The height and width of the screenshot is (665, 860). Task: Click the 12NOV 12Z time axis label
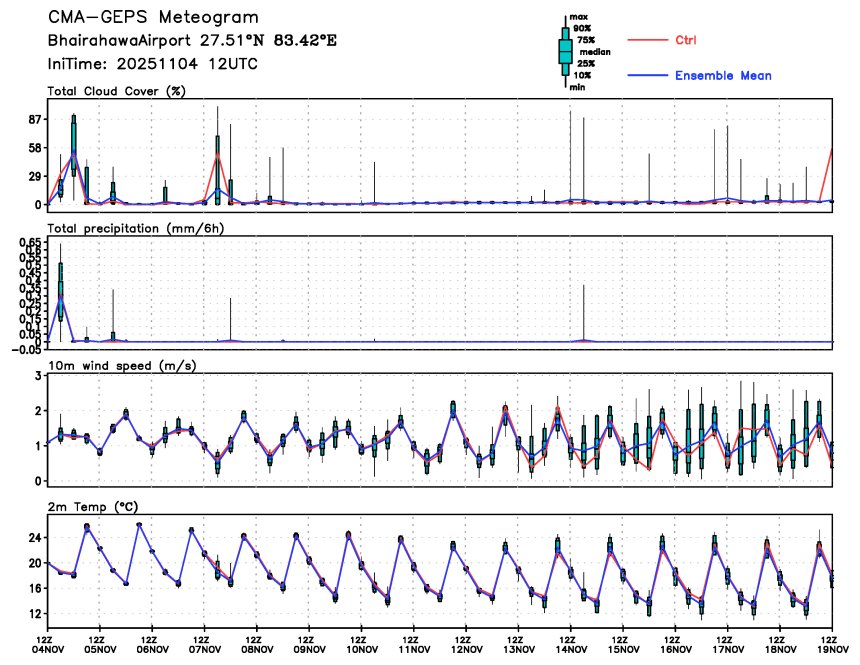pyautogui.click(x=466, y=644)
